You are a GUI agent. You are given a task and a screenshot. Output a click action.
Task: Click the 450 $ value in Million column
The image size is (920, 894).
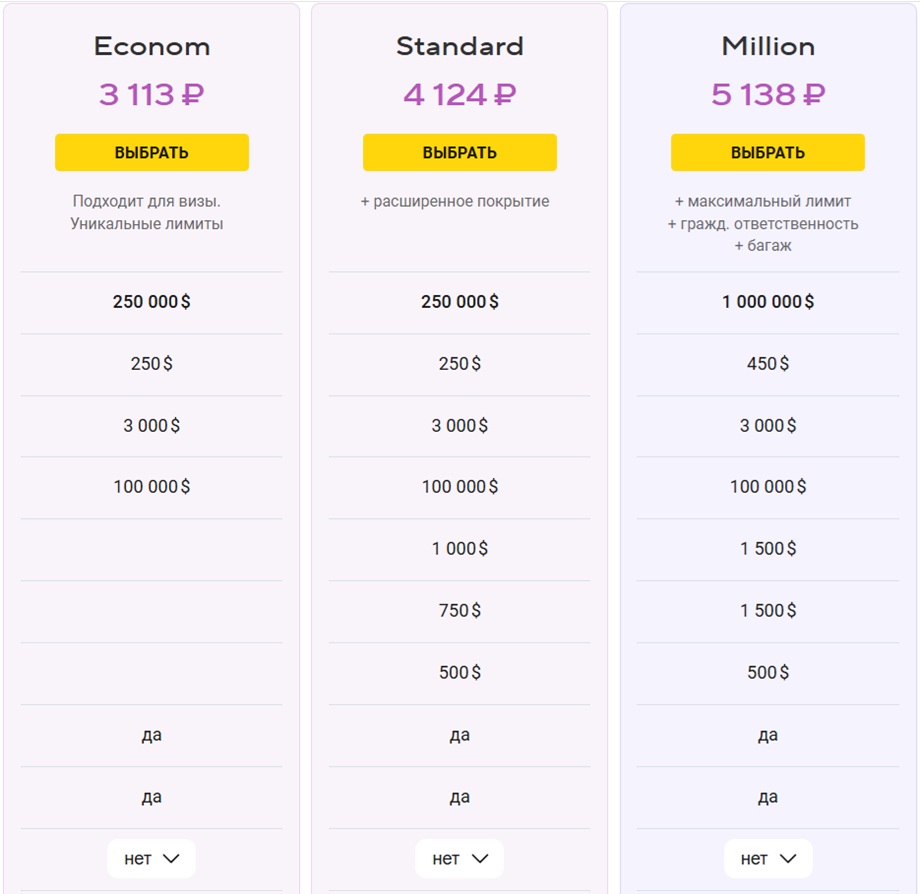click(x=768, y=364)
